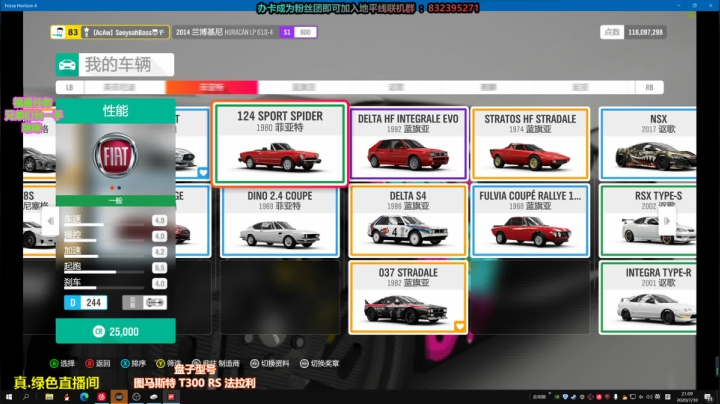
Task: Click the NVIDIA tray icon
Action: [557, 397]
